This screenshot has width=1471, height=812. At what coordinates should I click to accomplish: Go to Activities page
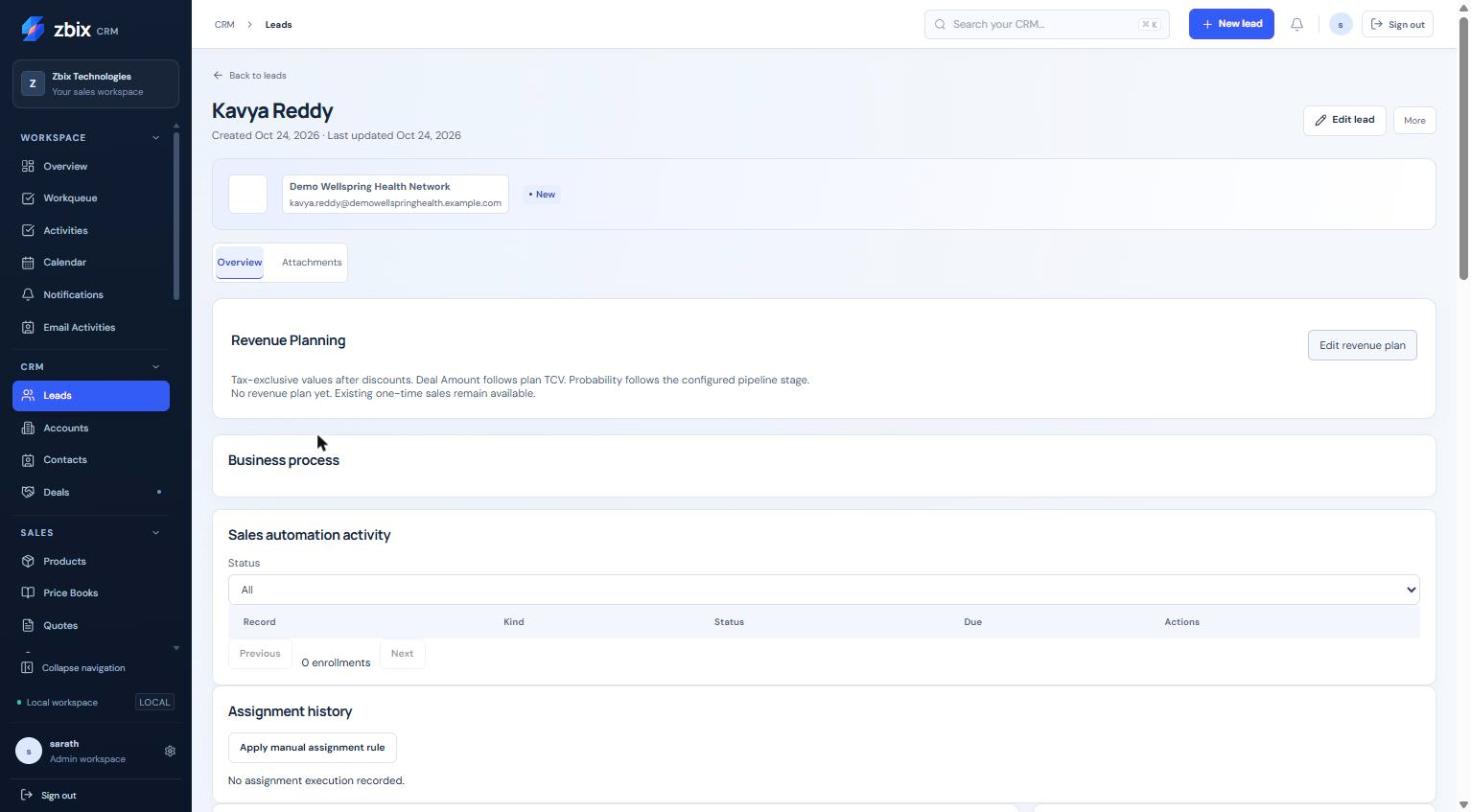[x=91, y=230]
